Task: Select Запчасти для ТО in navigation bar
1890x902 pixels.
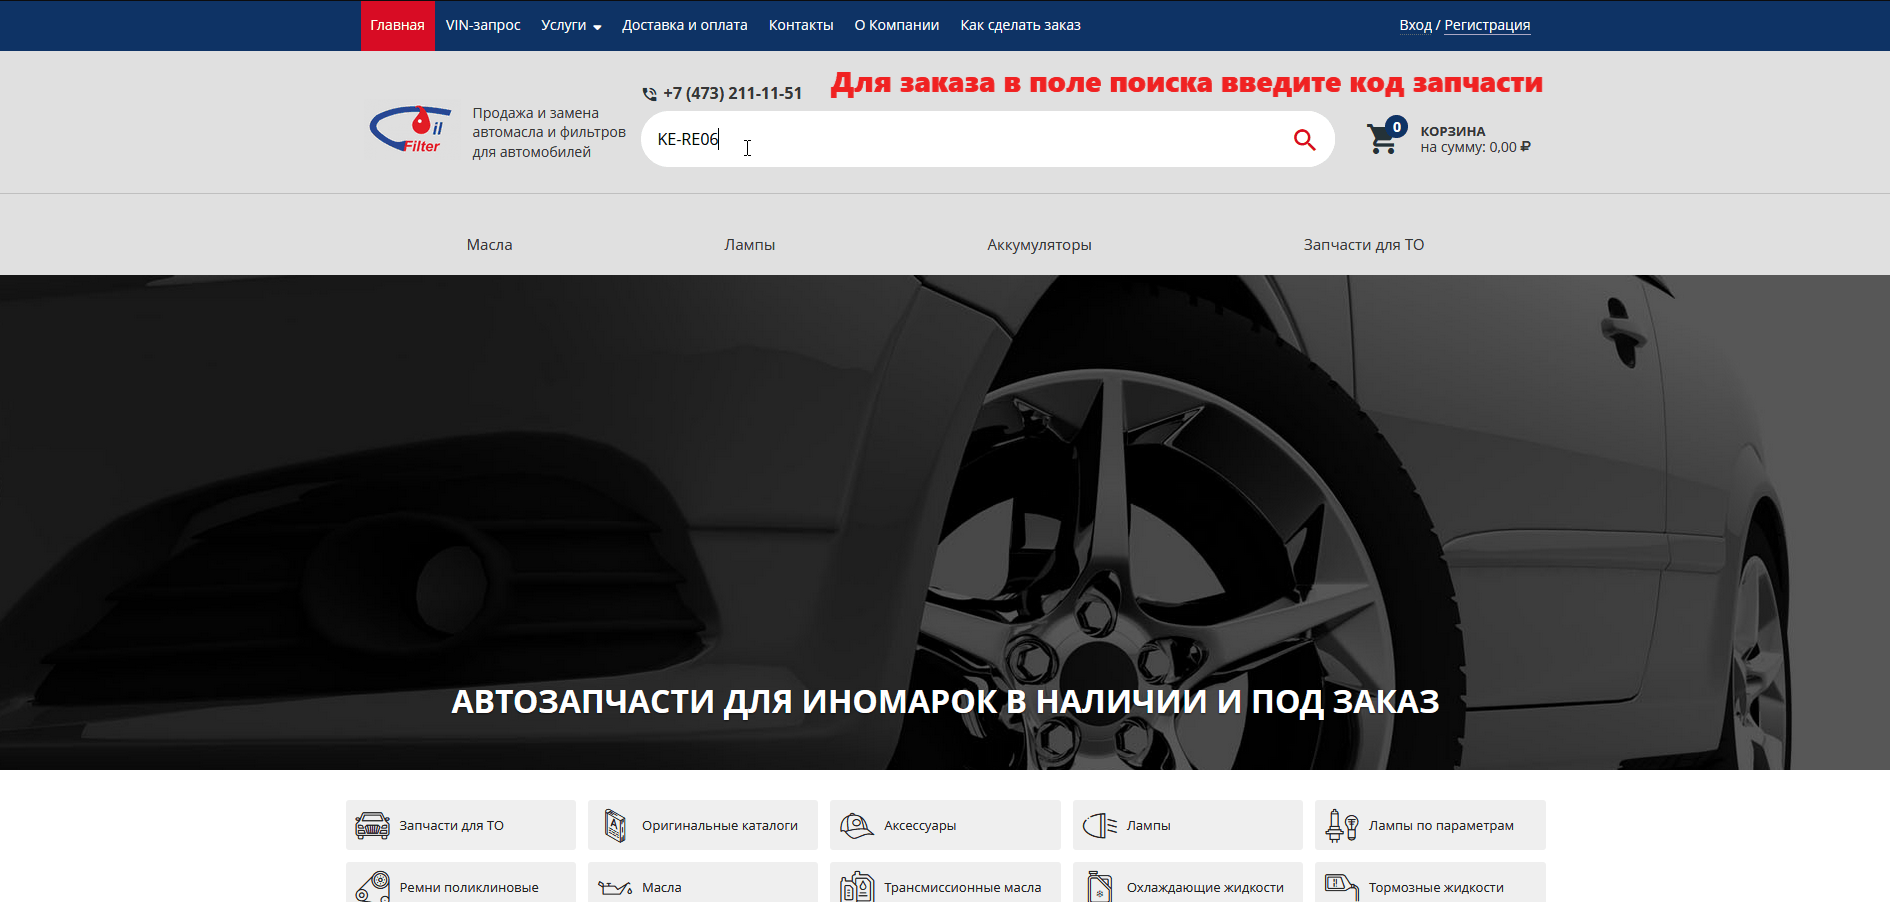Action: point(1364,245)
